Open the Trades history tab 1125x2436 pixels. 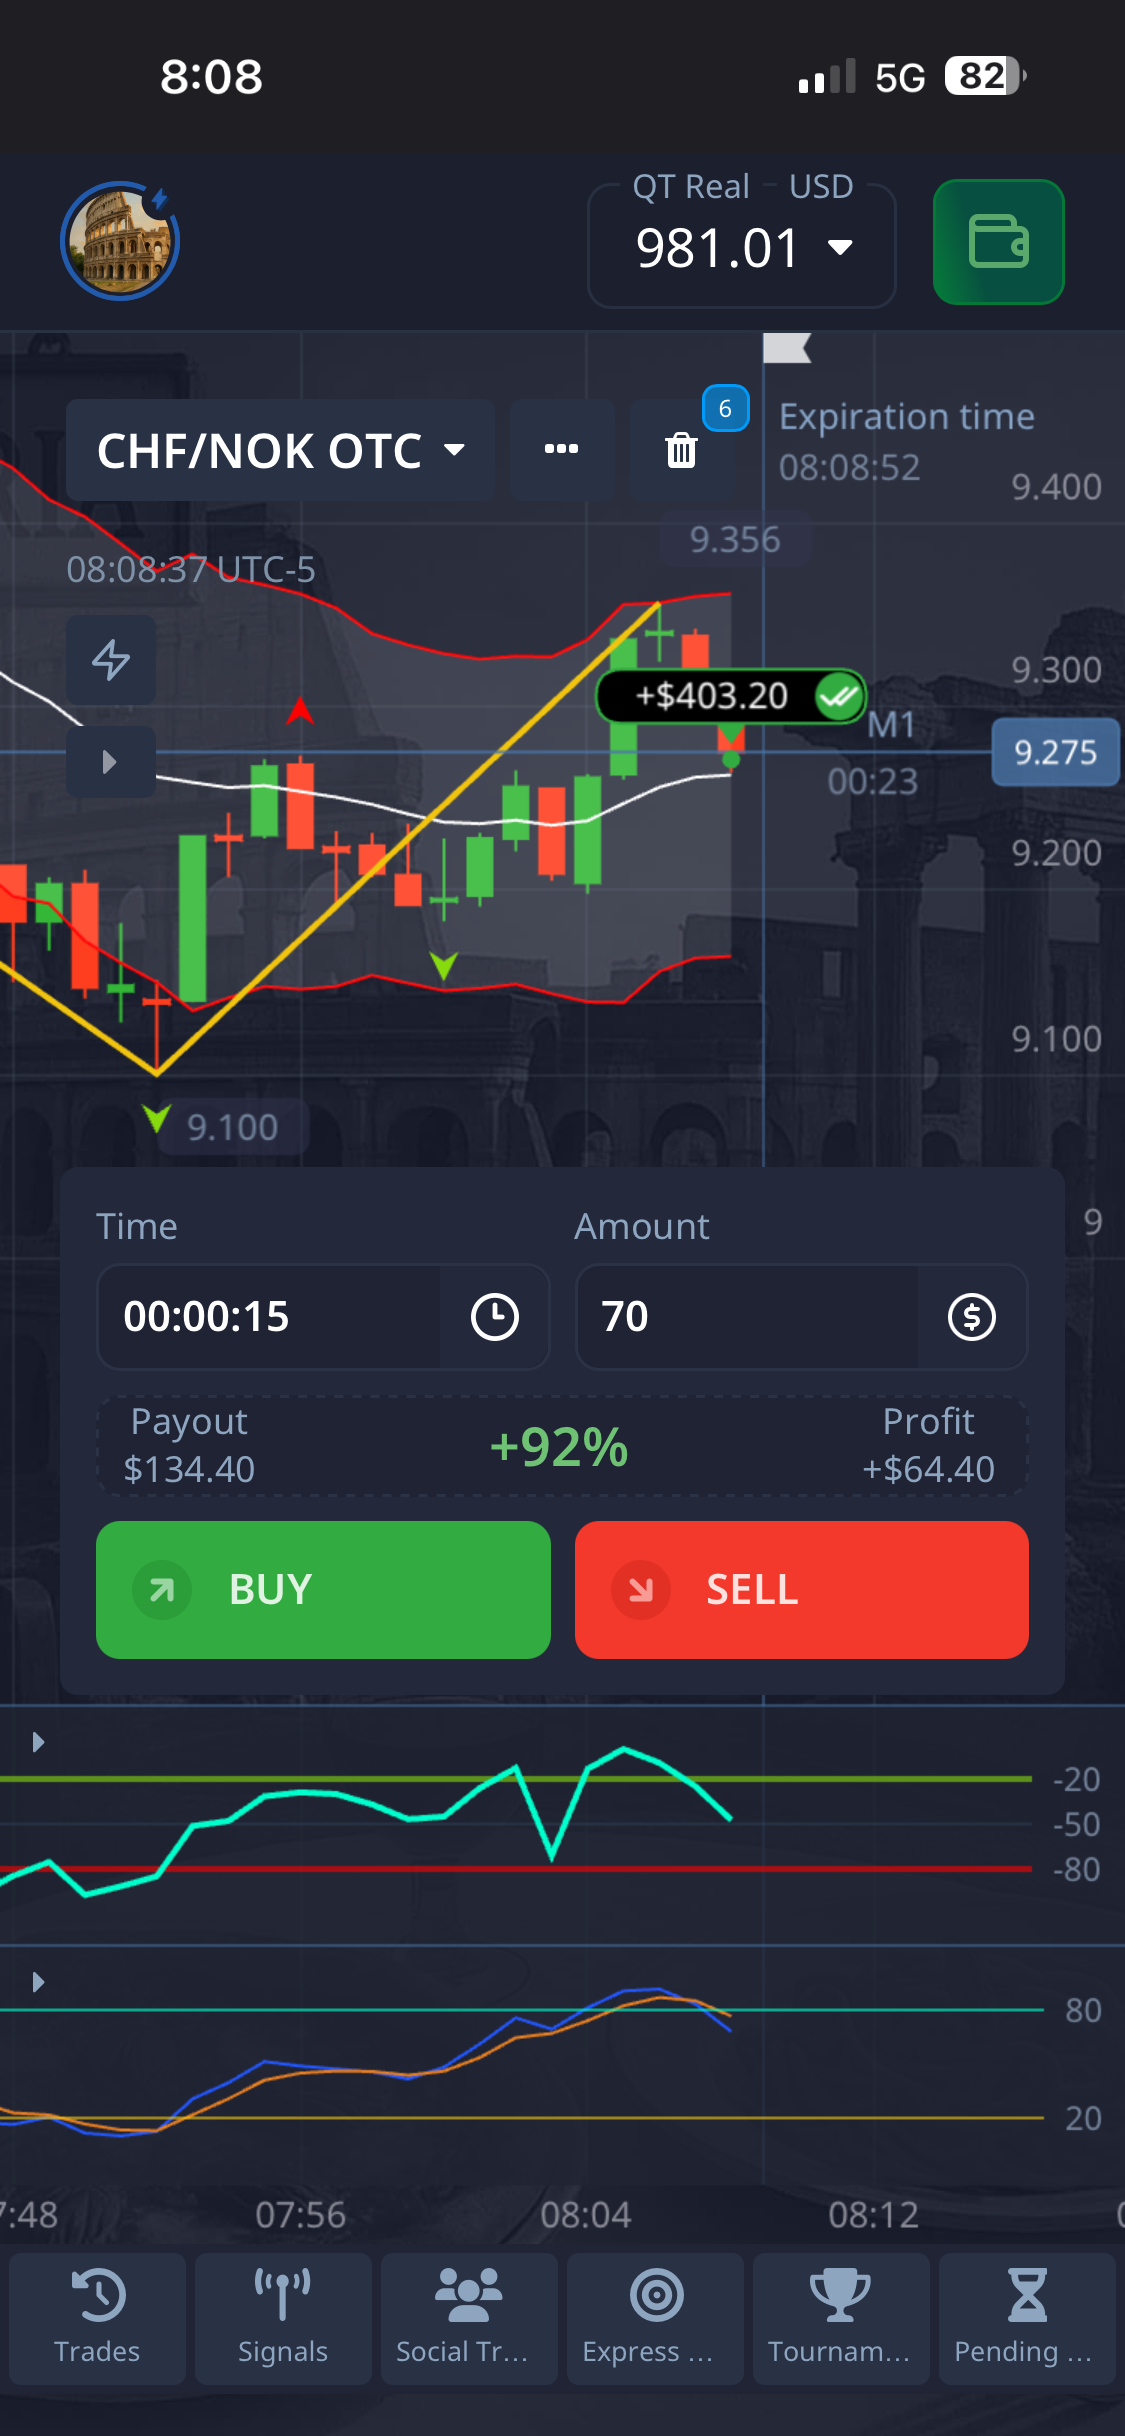pos(97,2318)
